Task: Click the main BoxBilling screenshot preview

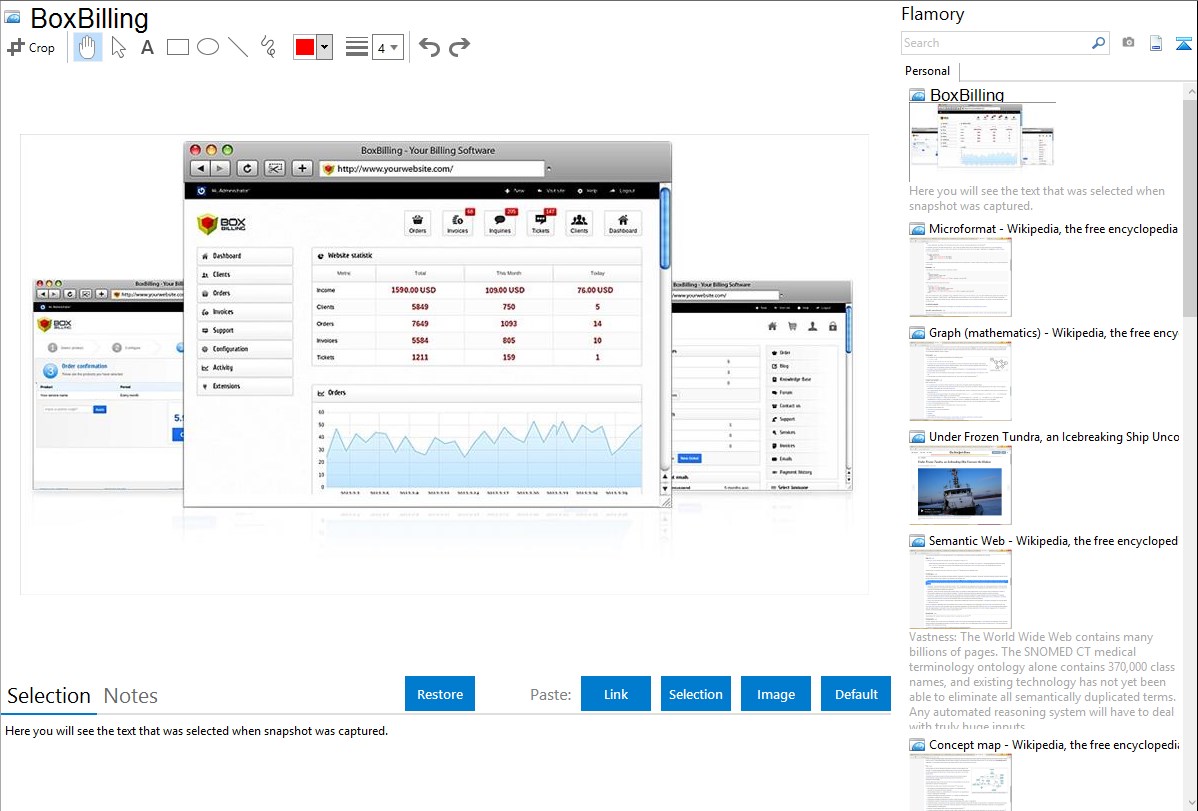Action: [444, 364]
